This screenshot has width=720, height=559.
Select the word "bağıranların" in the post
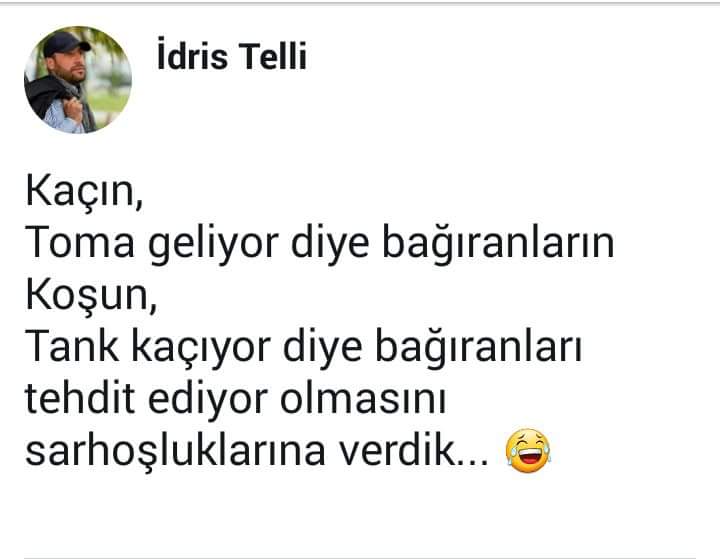pyautogui.click(x=498, y=245)
